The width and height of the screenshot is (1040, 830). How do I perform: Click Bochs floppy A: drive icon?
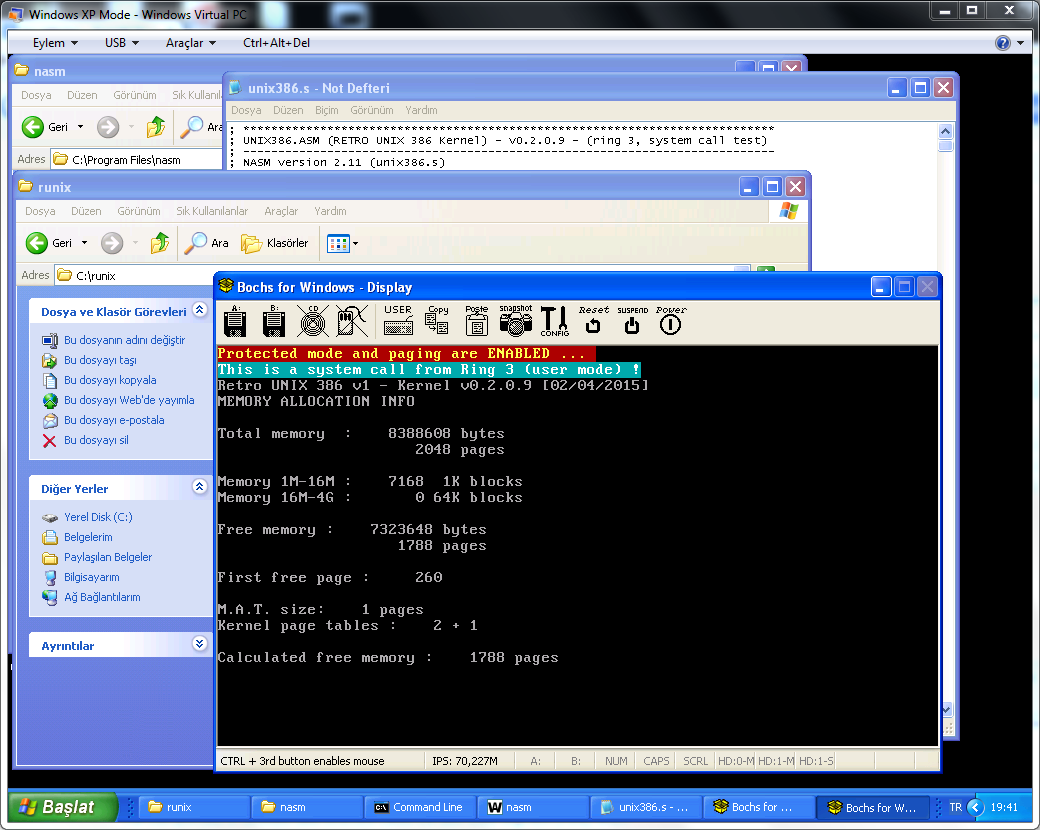click(235, 321)
